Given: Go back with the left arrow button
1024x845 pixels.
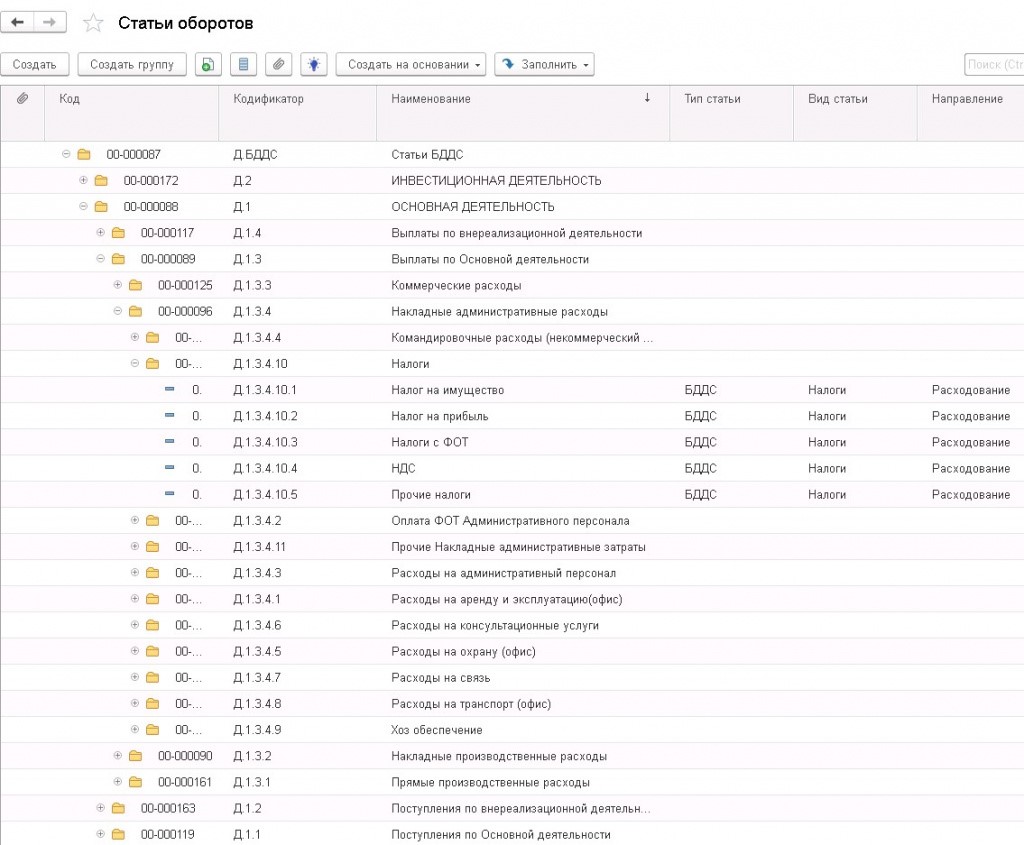Looking at the screenshot, I should click(x=17, y=22).
